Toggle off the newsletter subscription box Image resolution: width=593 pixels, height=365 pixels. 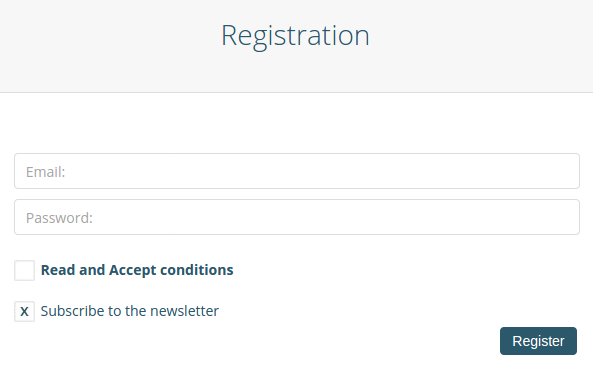pos(25,311)
